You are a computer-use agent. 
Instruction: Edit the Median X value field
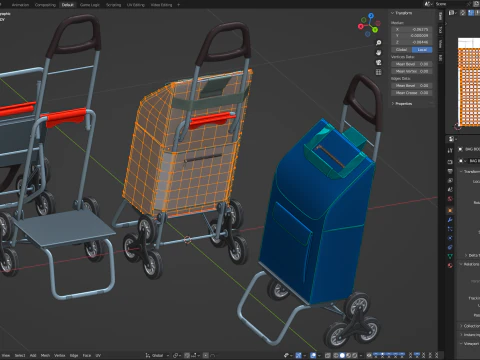pyautogui.click(x=412, y=29)
